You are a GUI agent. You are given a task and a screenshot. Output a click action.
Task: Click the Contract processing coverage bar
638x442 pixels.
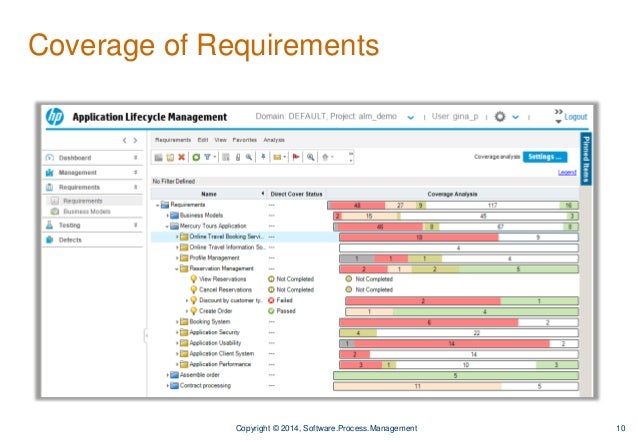point(456,386)
